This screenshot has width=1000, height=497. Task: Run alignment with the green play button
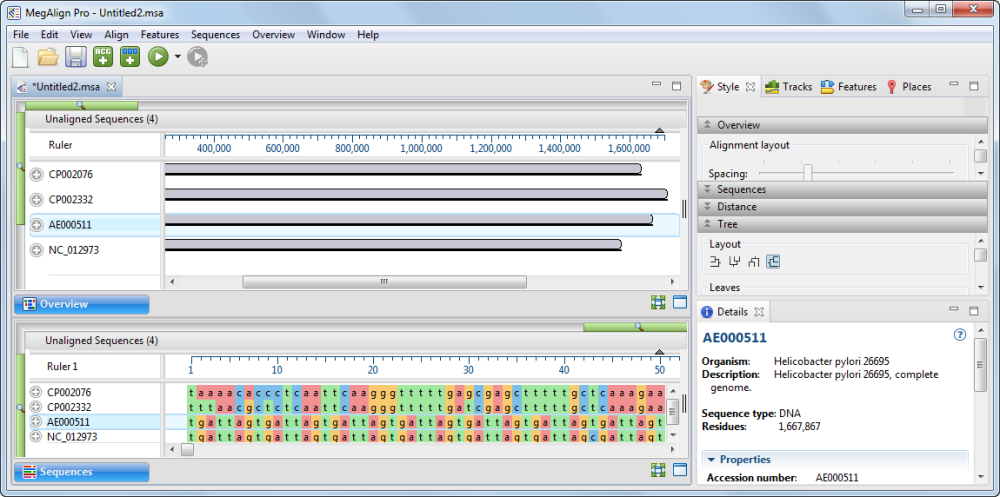click(x=158, y=57)
